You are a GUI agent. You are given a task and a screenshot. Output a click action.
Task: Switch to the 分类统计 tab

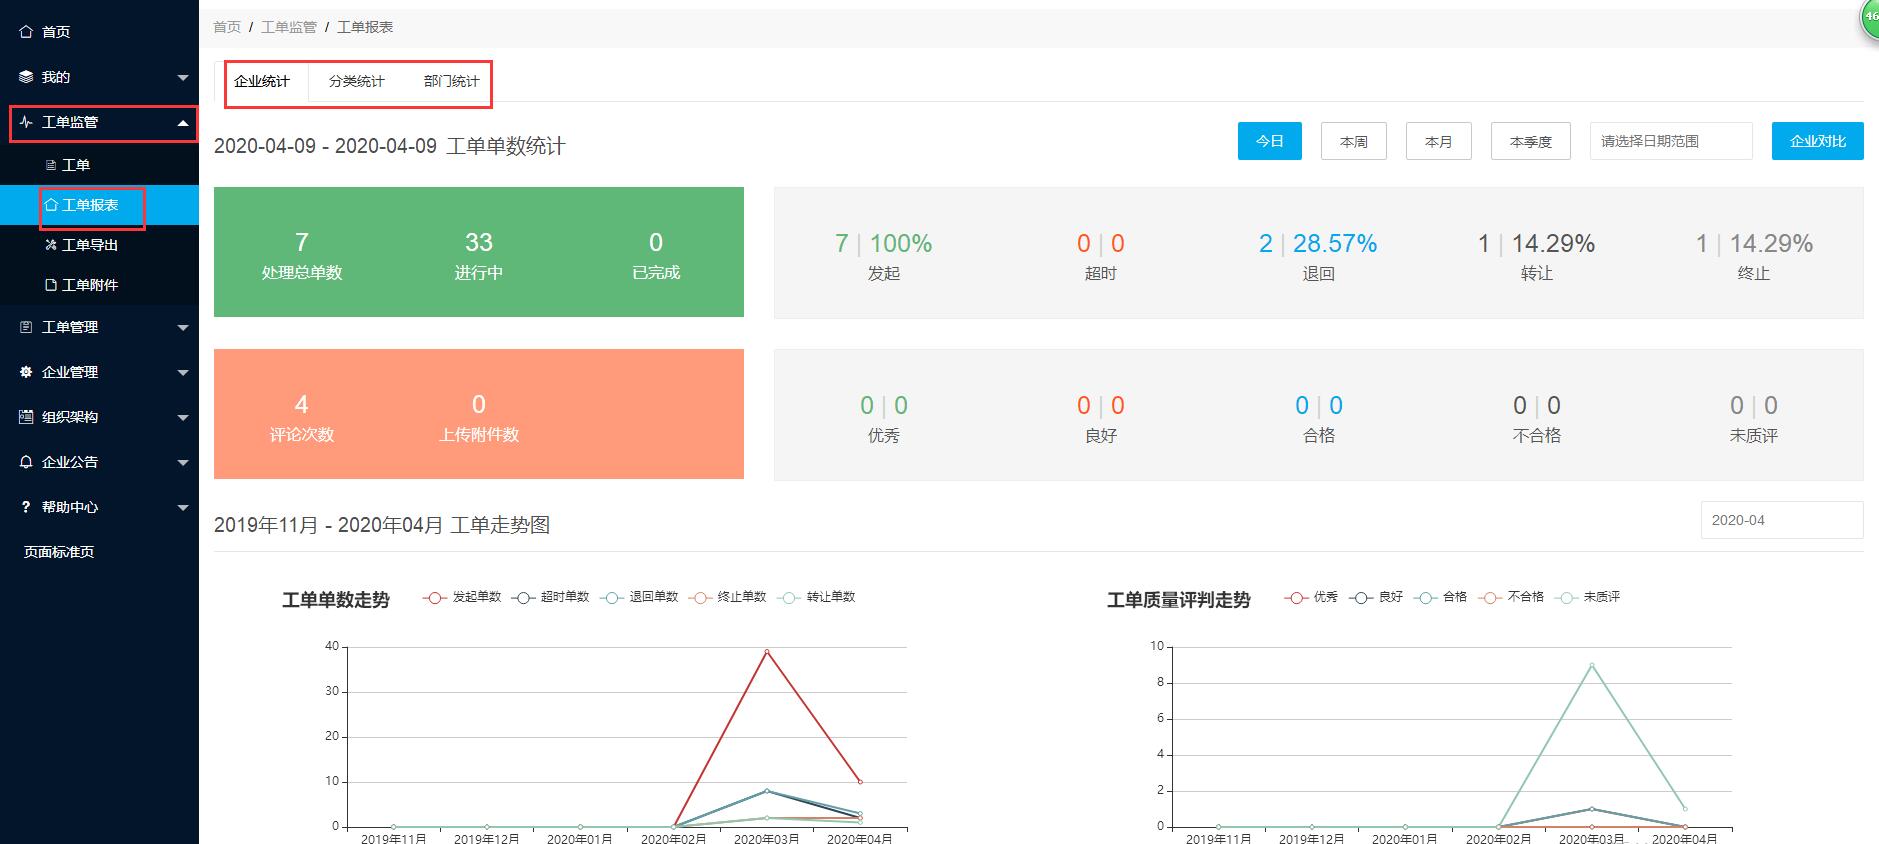356,81
